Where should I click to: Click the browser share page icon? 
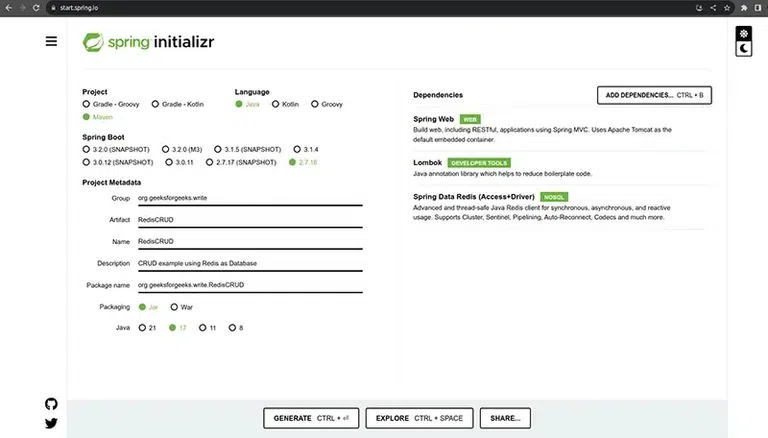[x=713, y=8]
